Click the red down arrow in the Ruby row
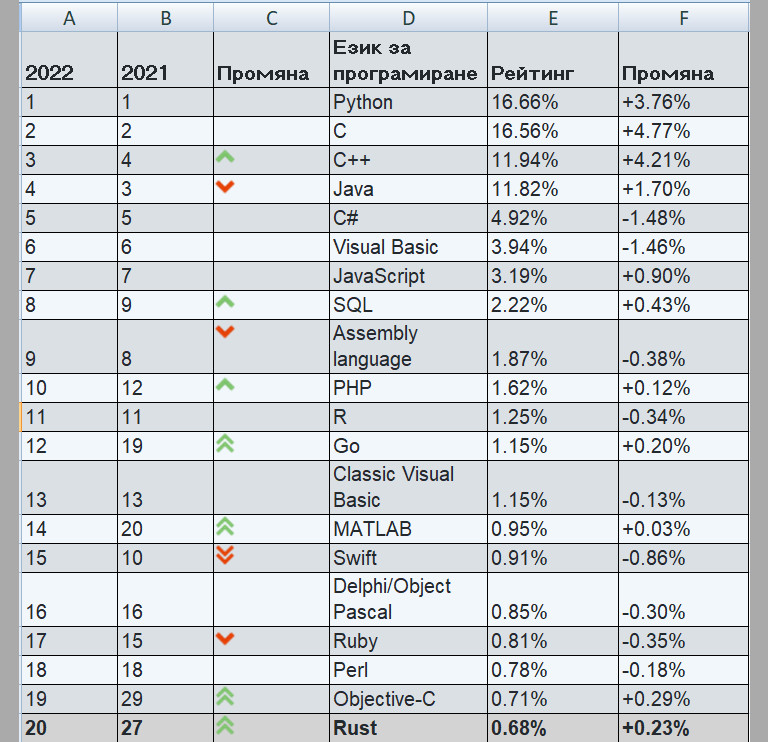The height and width of the screenshot is (742, 768). [226, 638]
